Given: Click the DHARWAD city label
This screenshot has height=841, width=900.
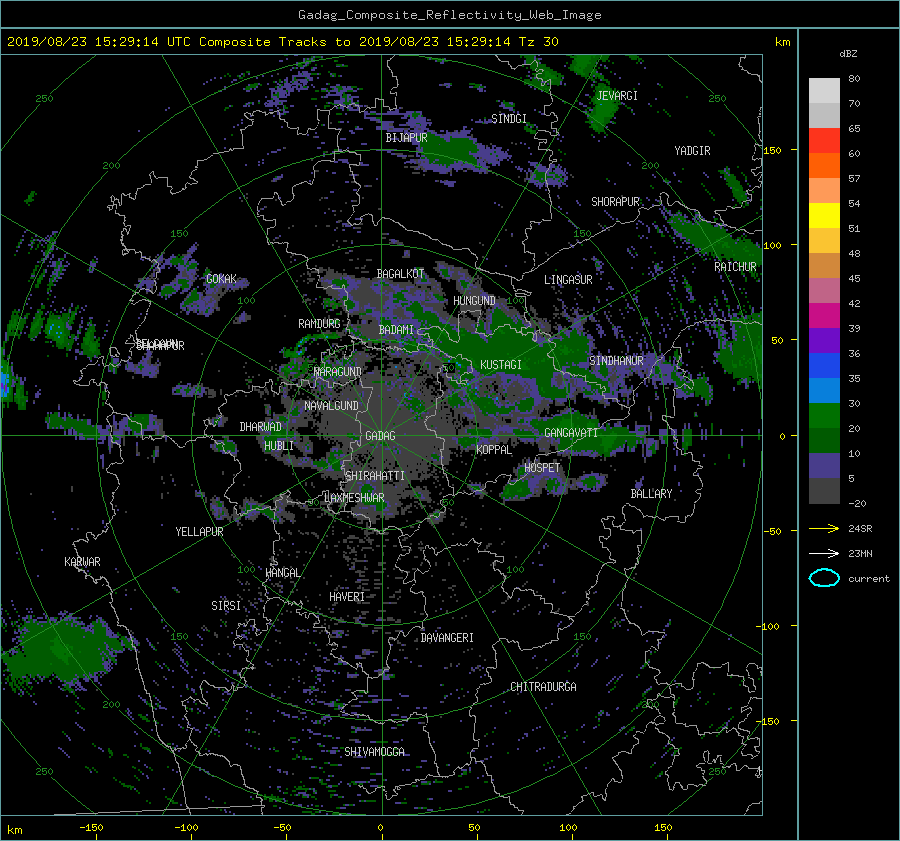Looking at the screenshot, I should [x=260, y=427].
